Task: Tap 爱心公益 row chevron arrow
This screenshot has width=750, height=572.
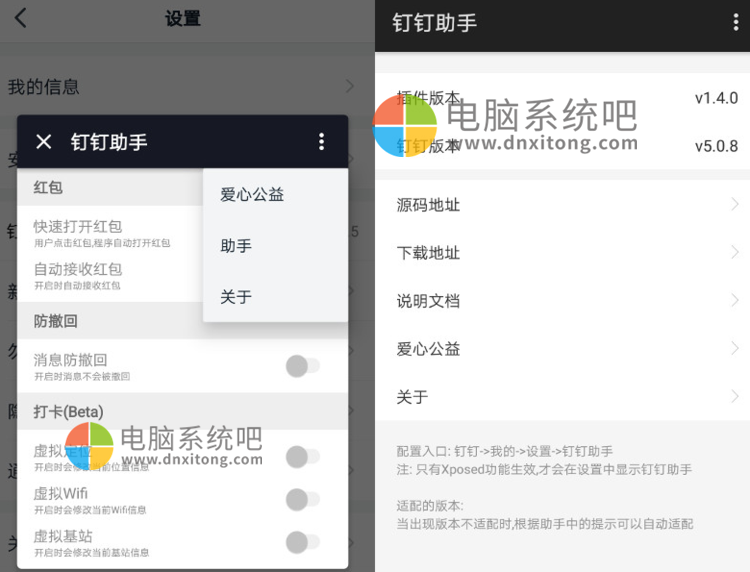Action: [735, 349]
